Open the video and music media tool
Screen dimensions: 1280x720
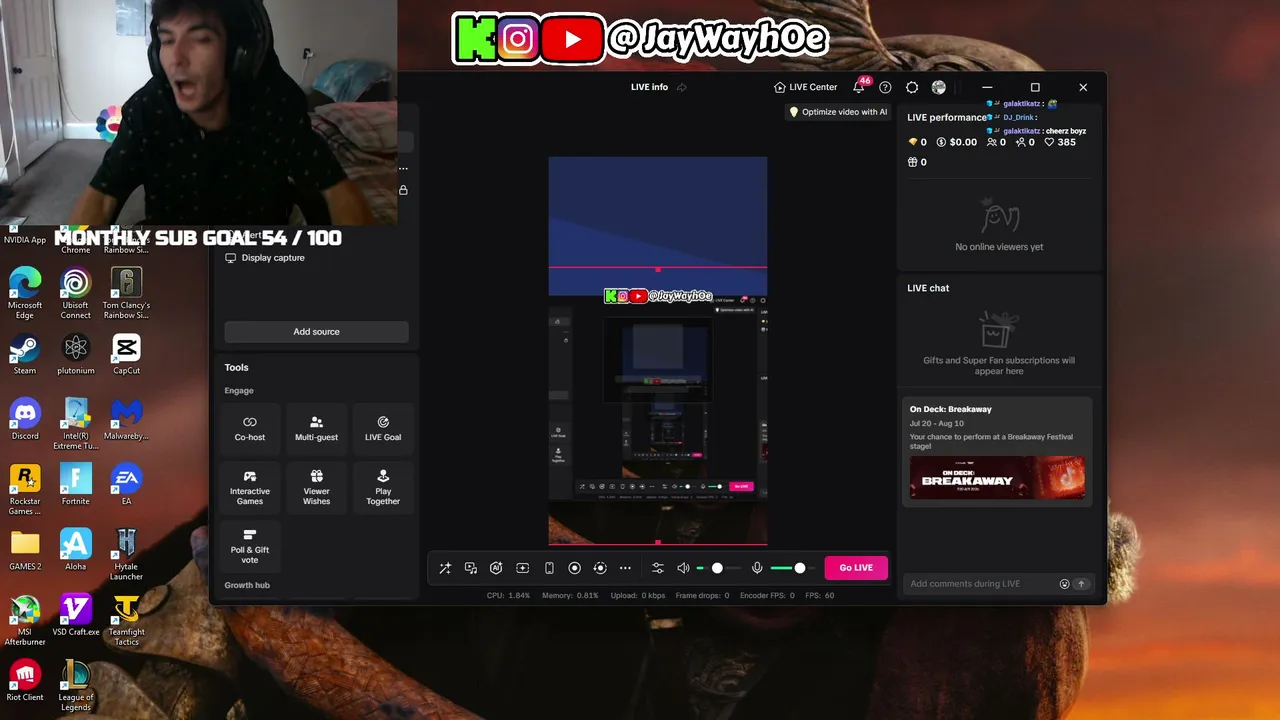[471, 568]
